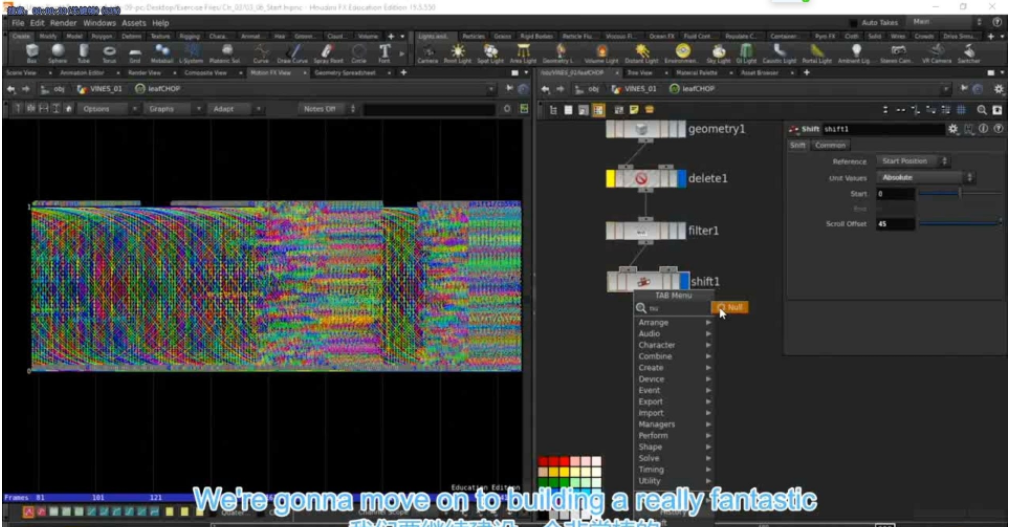Select the Draw Curve shelf tool

[293, 53]
